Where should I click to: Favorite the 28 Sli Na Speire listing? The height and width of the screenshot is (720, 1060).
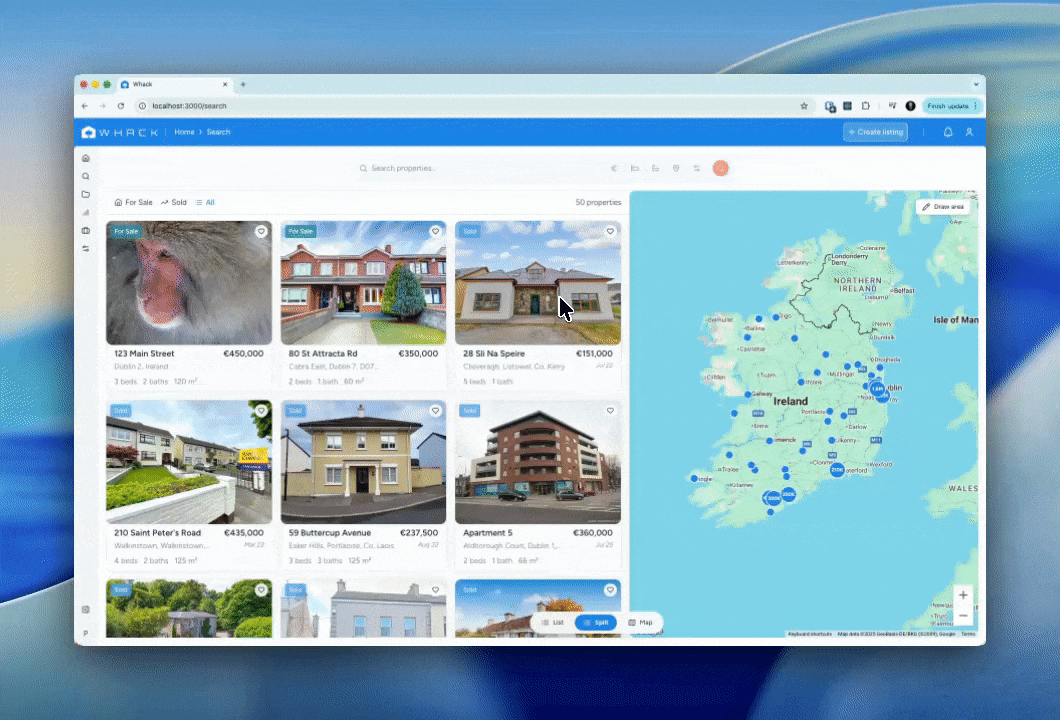pos(610,231)
